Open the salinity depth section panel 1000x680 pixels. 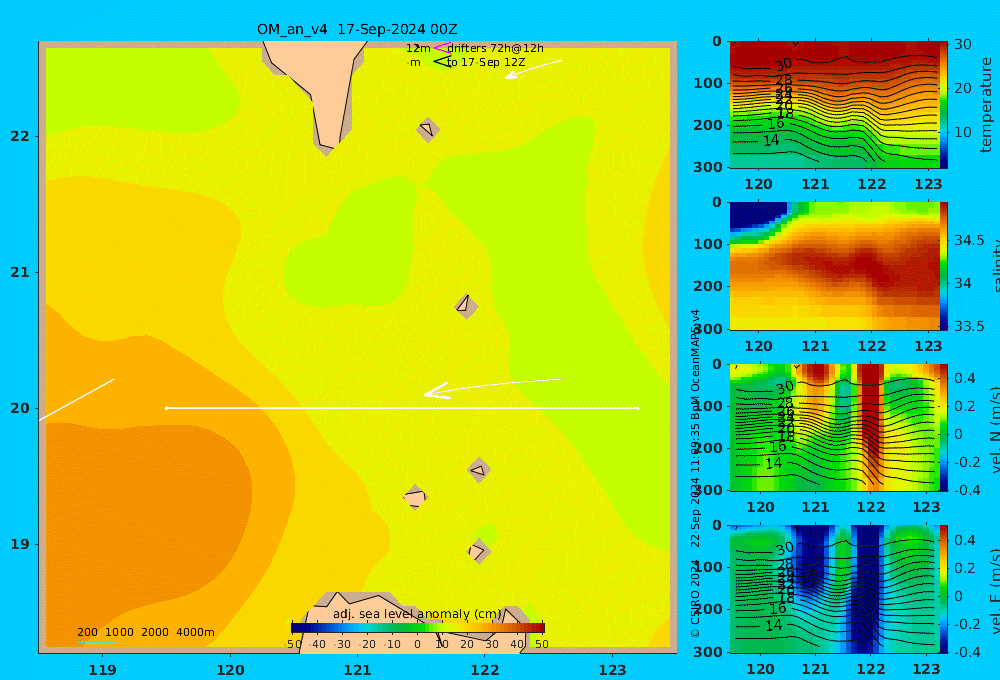pos(834,266)
